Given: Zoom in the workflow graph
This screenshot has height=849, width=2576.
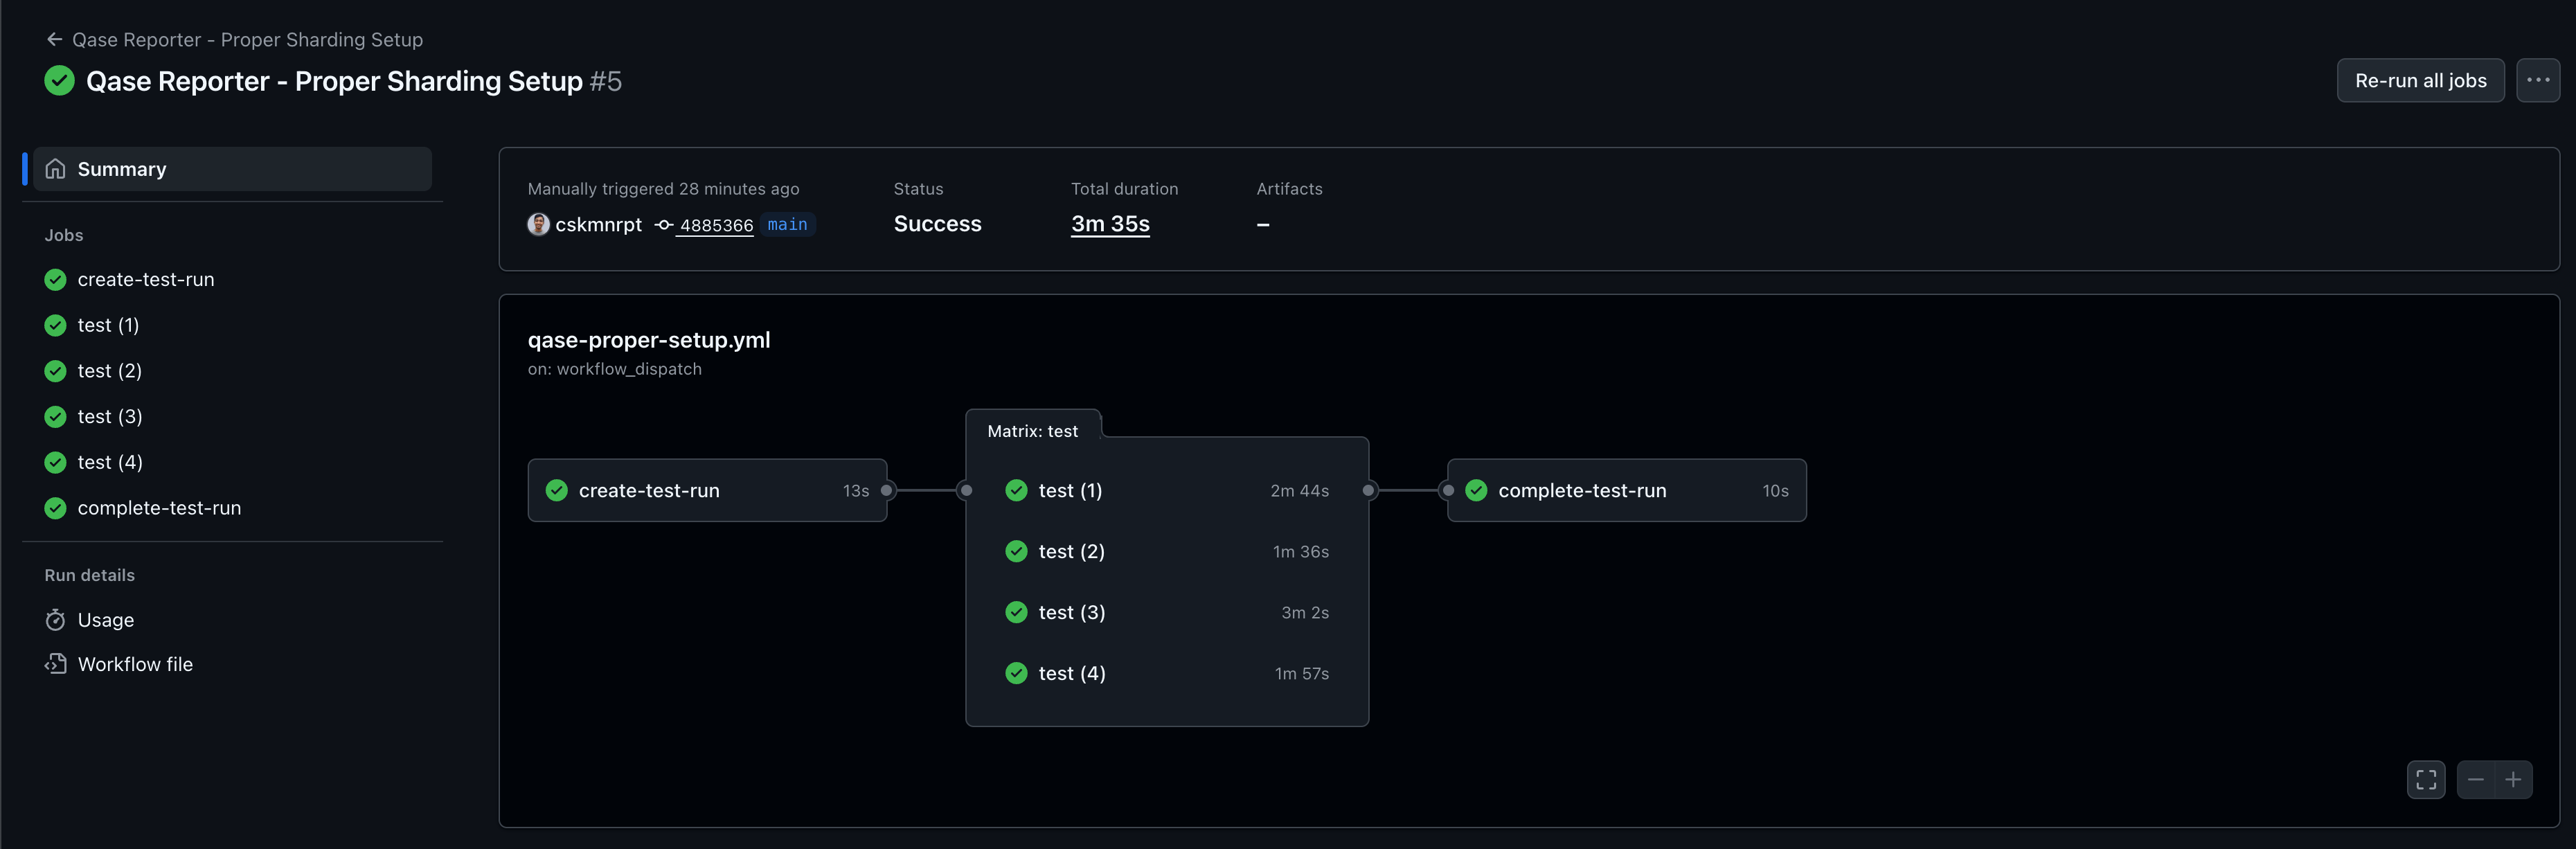Looking at the screenshot, I should pos(2513,780).
